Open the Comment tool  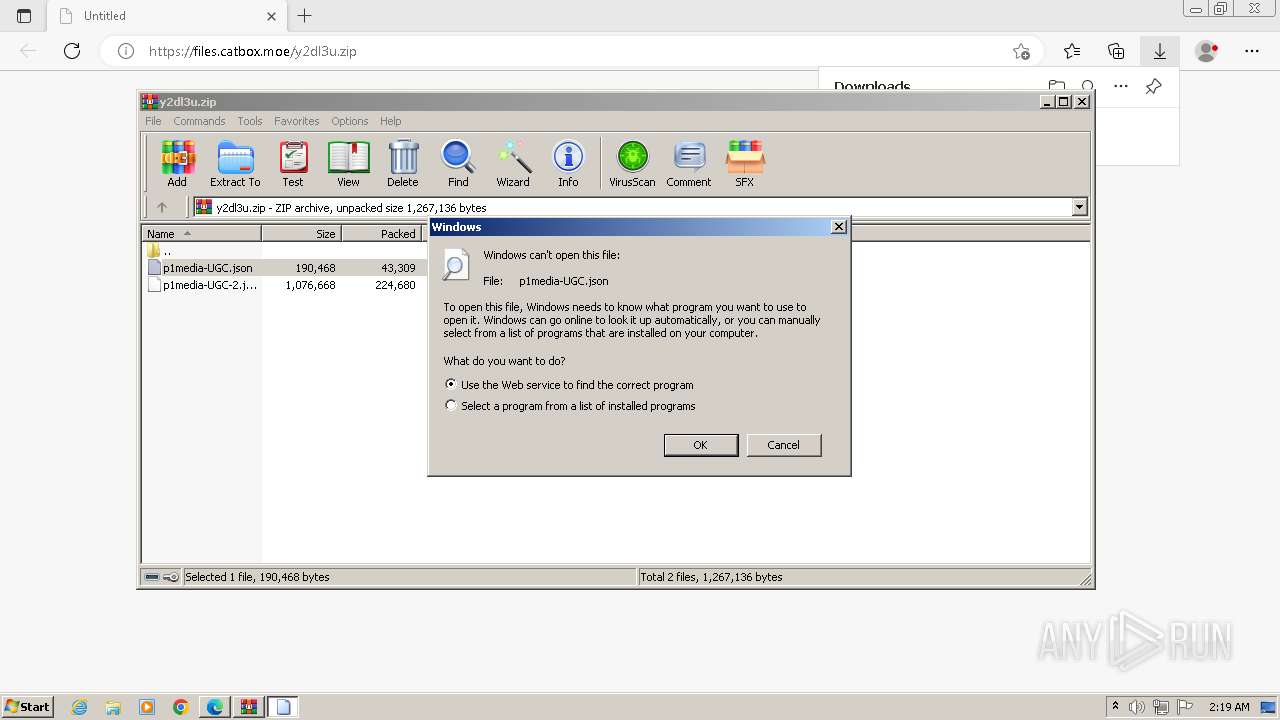pyautogui.click(x=689, y=163)
